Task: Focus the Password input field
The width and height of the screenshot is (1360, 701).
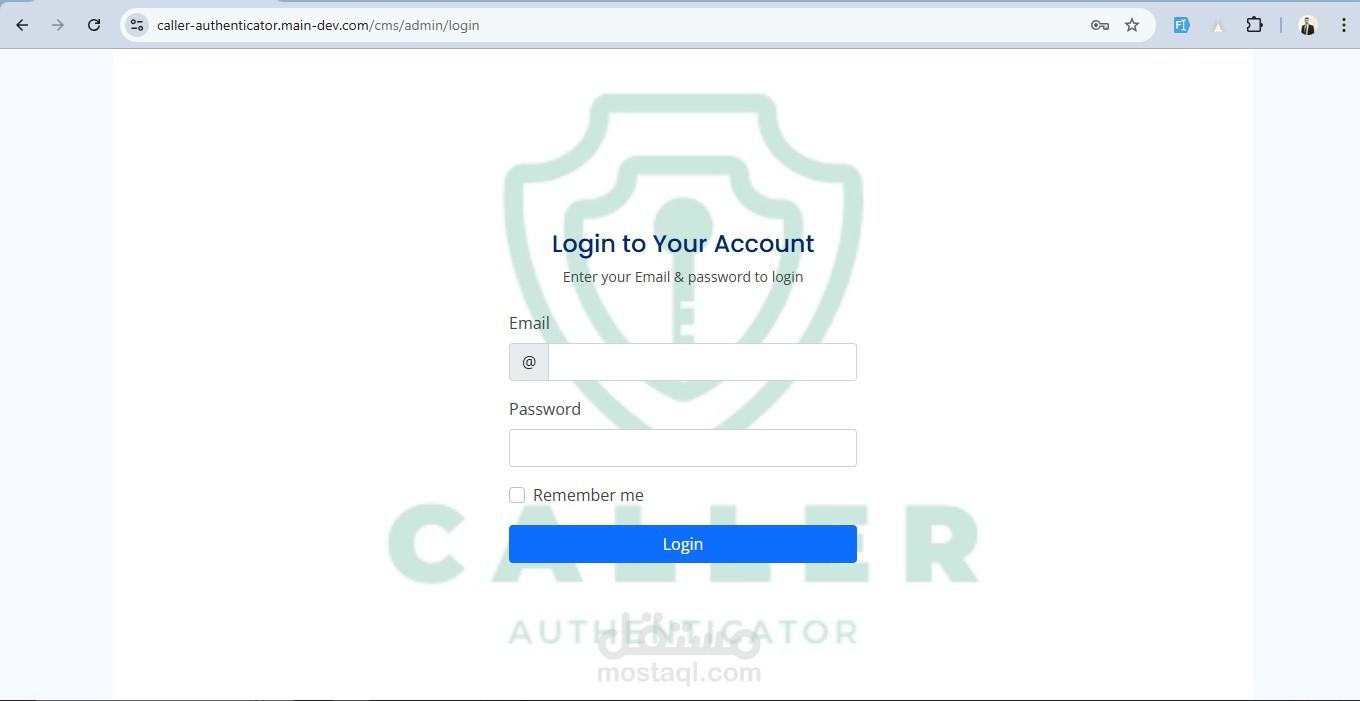Action: pos(683,448)
